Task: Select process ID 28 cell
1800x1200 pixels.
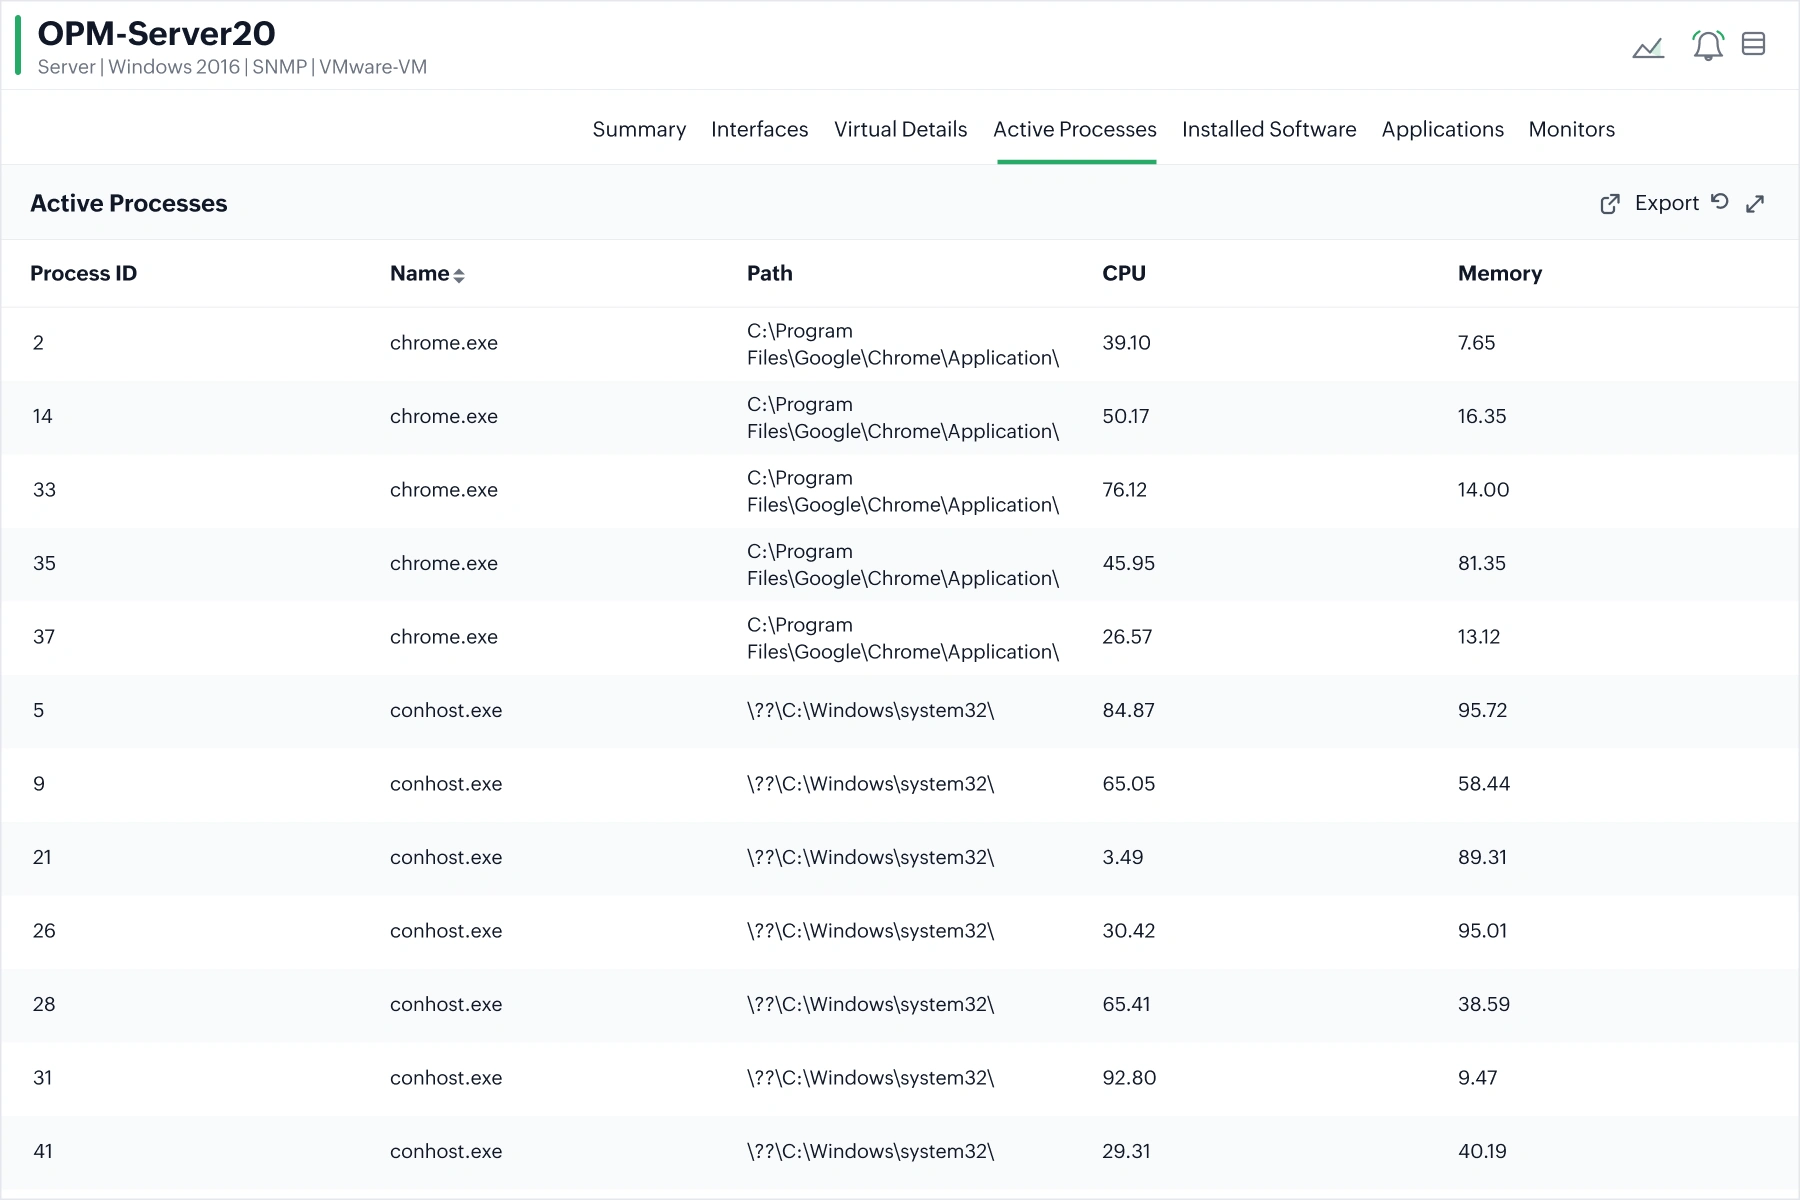Action: click(44, 1004)
